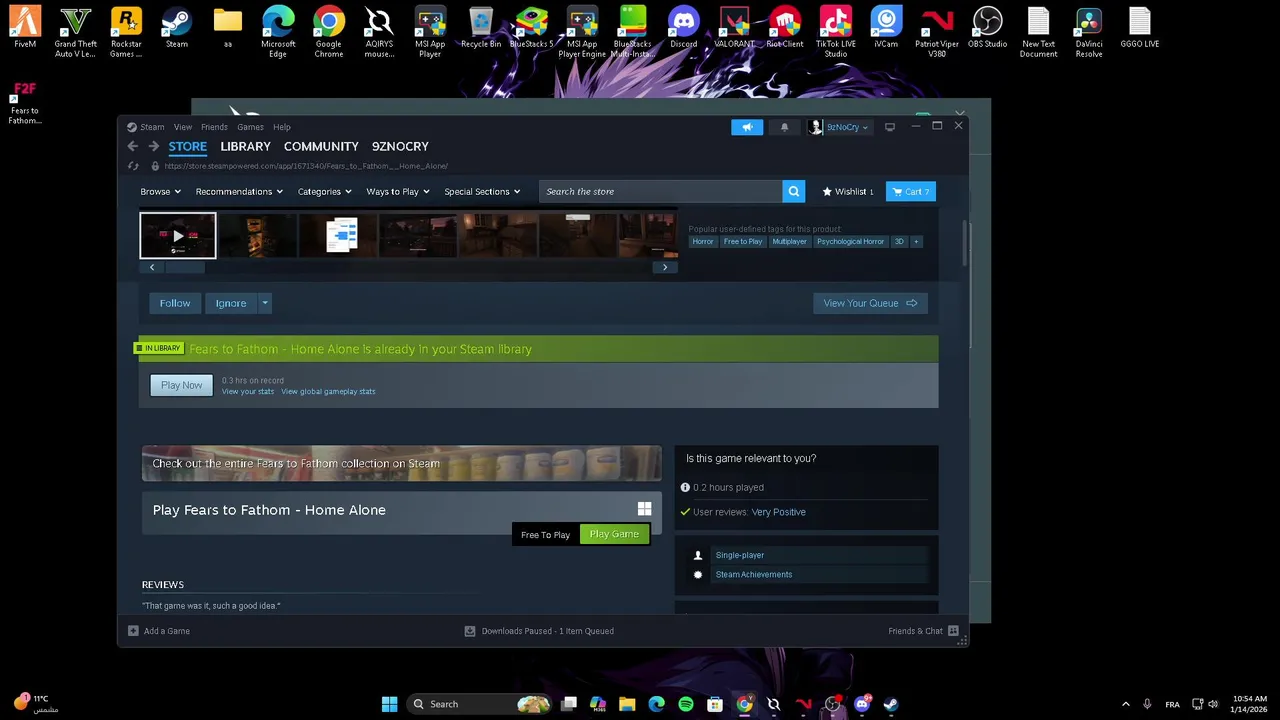1280x720 pixels.
Task: Open the Fears to Fathom collection banner
Action: click(x=401, y=463)
